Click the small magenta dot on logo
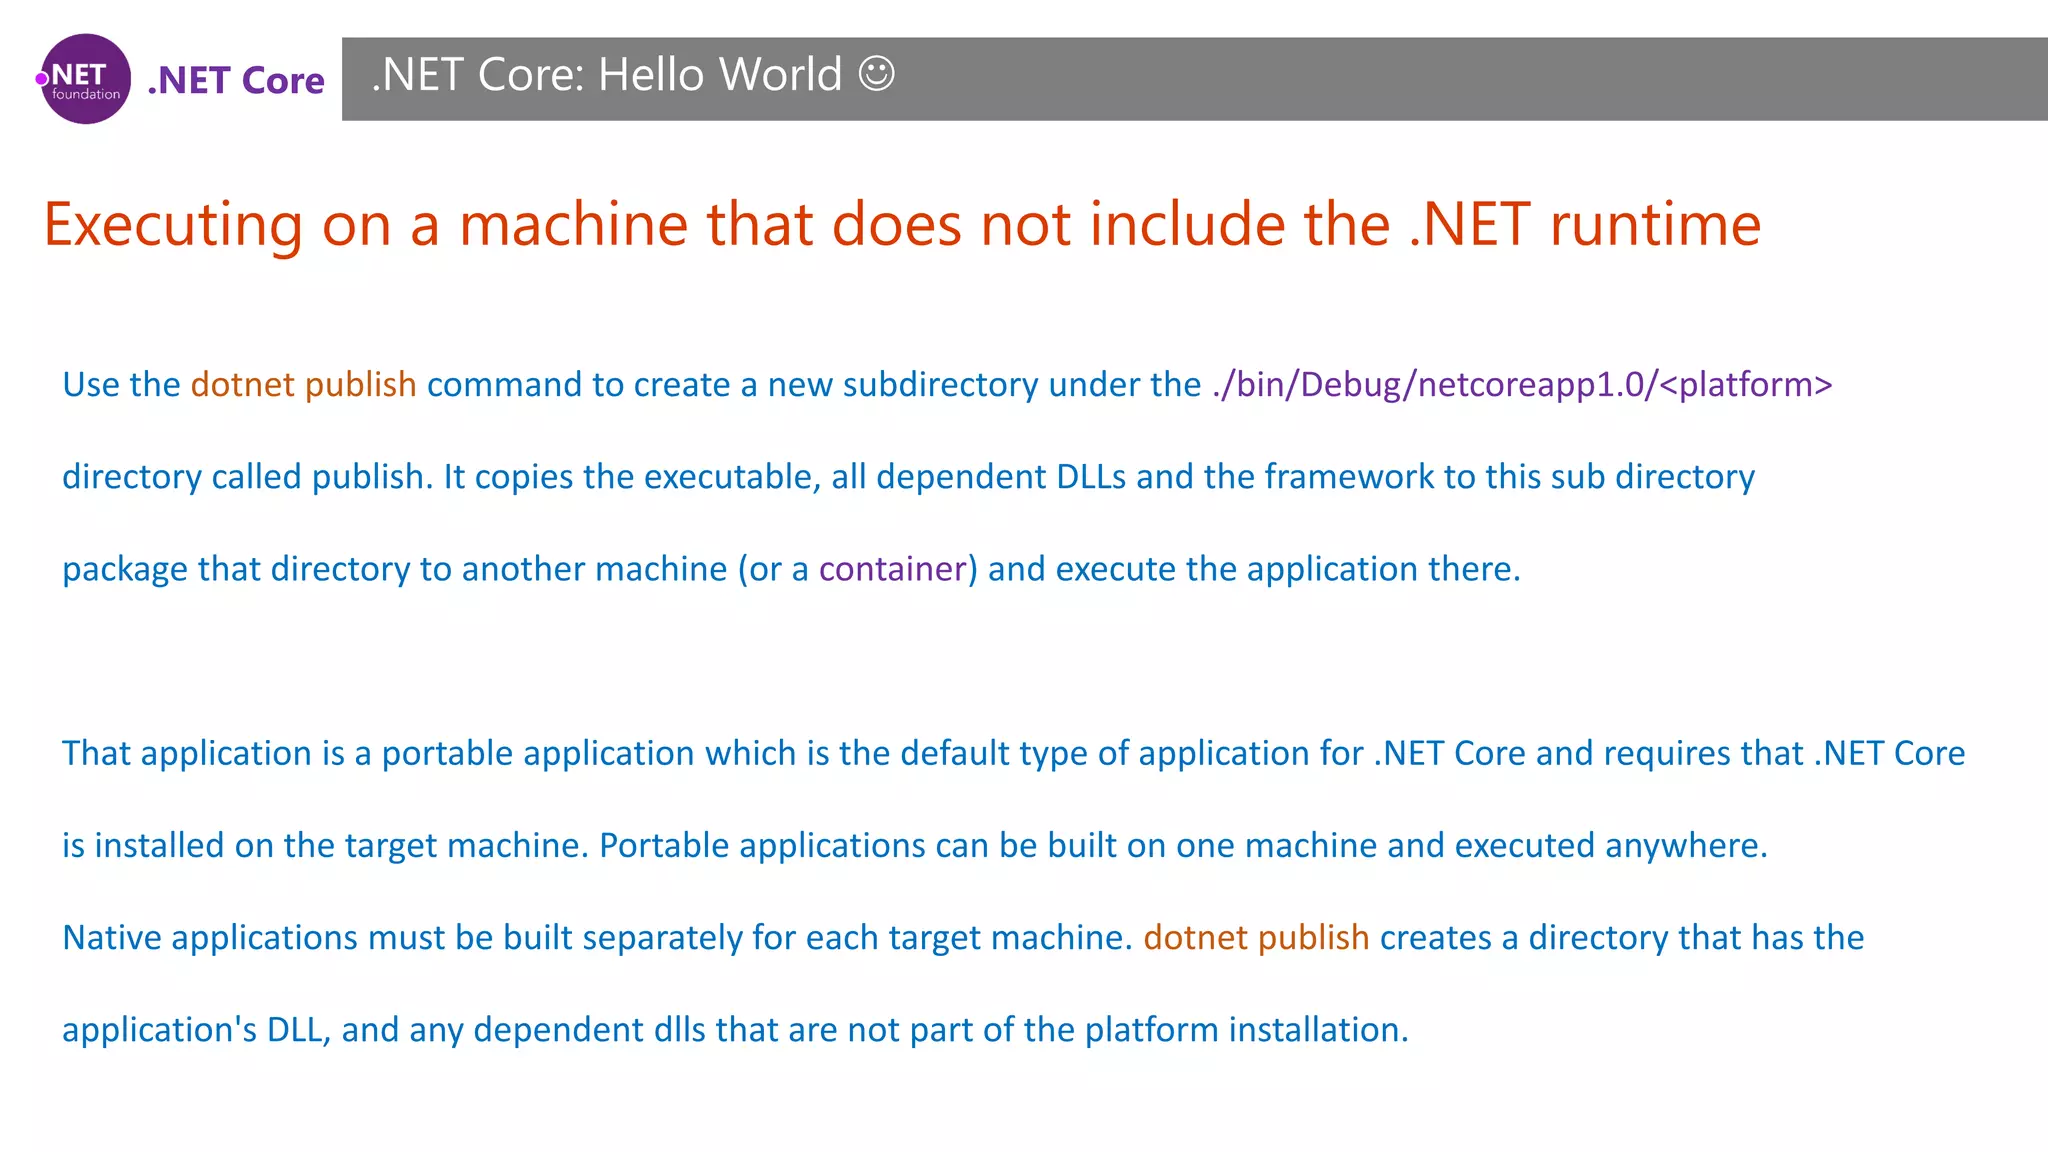Screen dimensions: 2048x1152 (x=42, y=79)
